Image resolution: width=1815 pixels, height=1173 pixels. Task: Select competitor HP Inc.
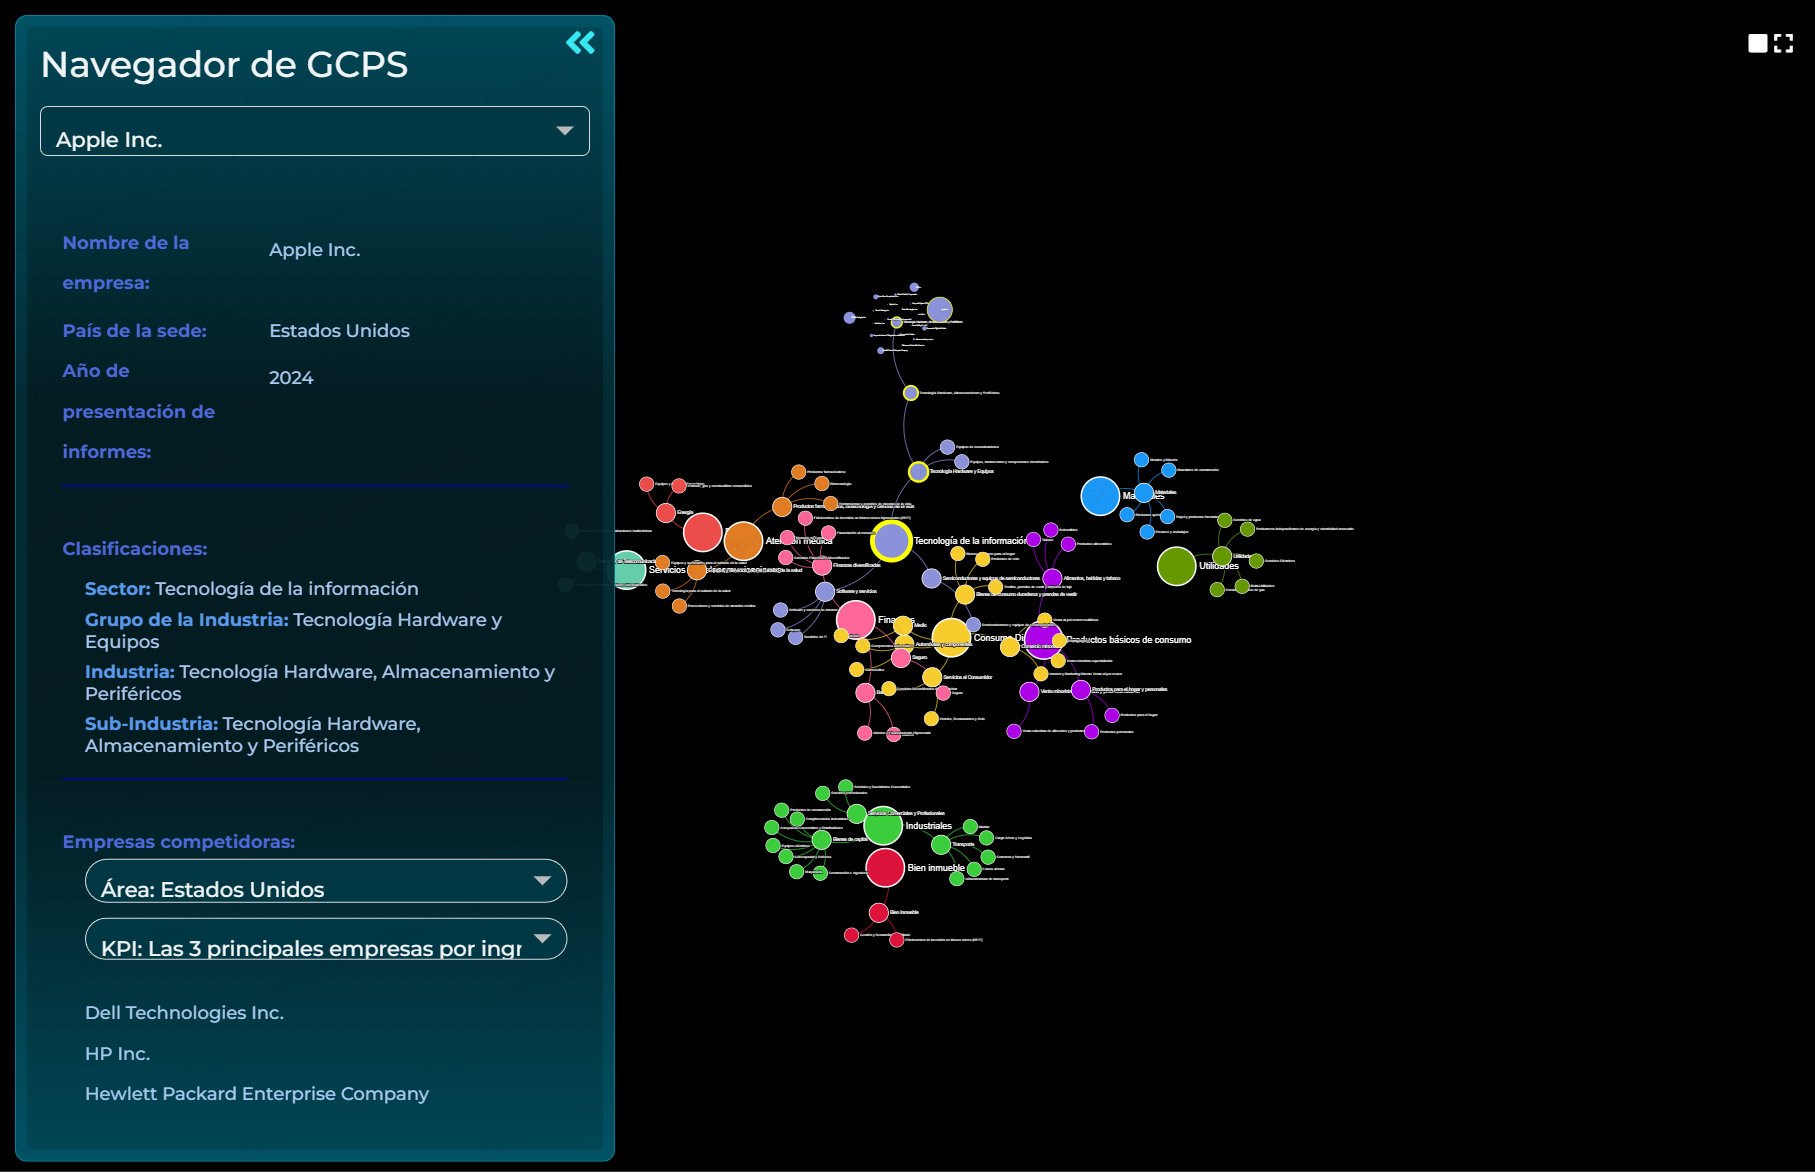pos(117,1053)
